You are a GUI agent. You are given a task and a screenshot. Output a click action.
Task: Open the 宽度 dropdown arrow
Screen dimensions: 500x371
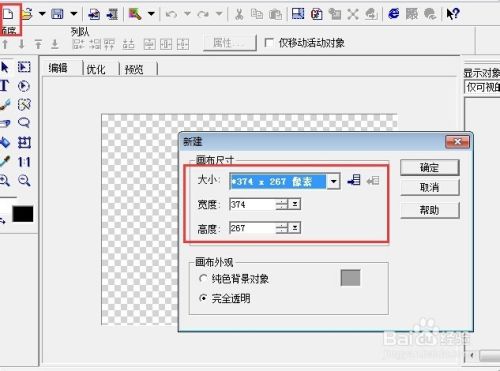pyautogui.click(x=295, y=204)
